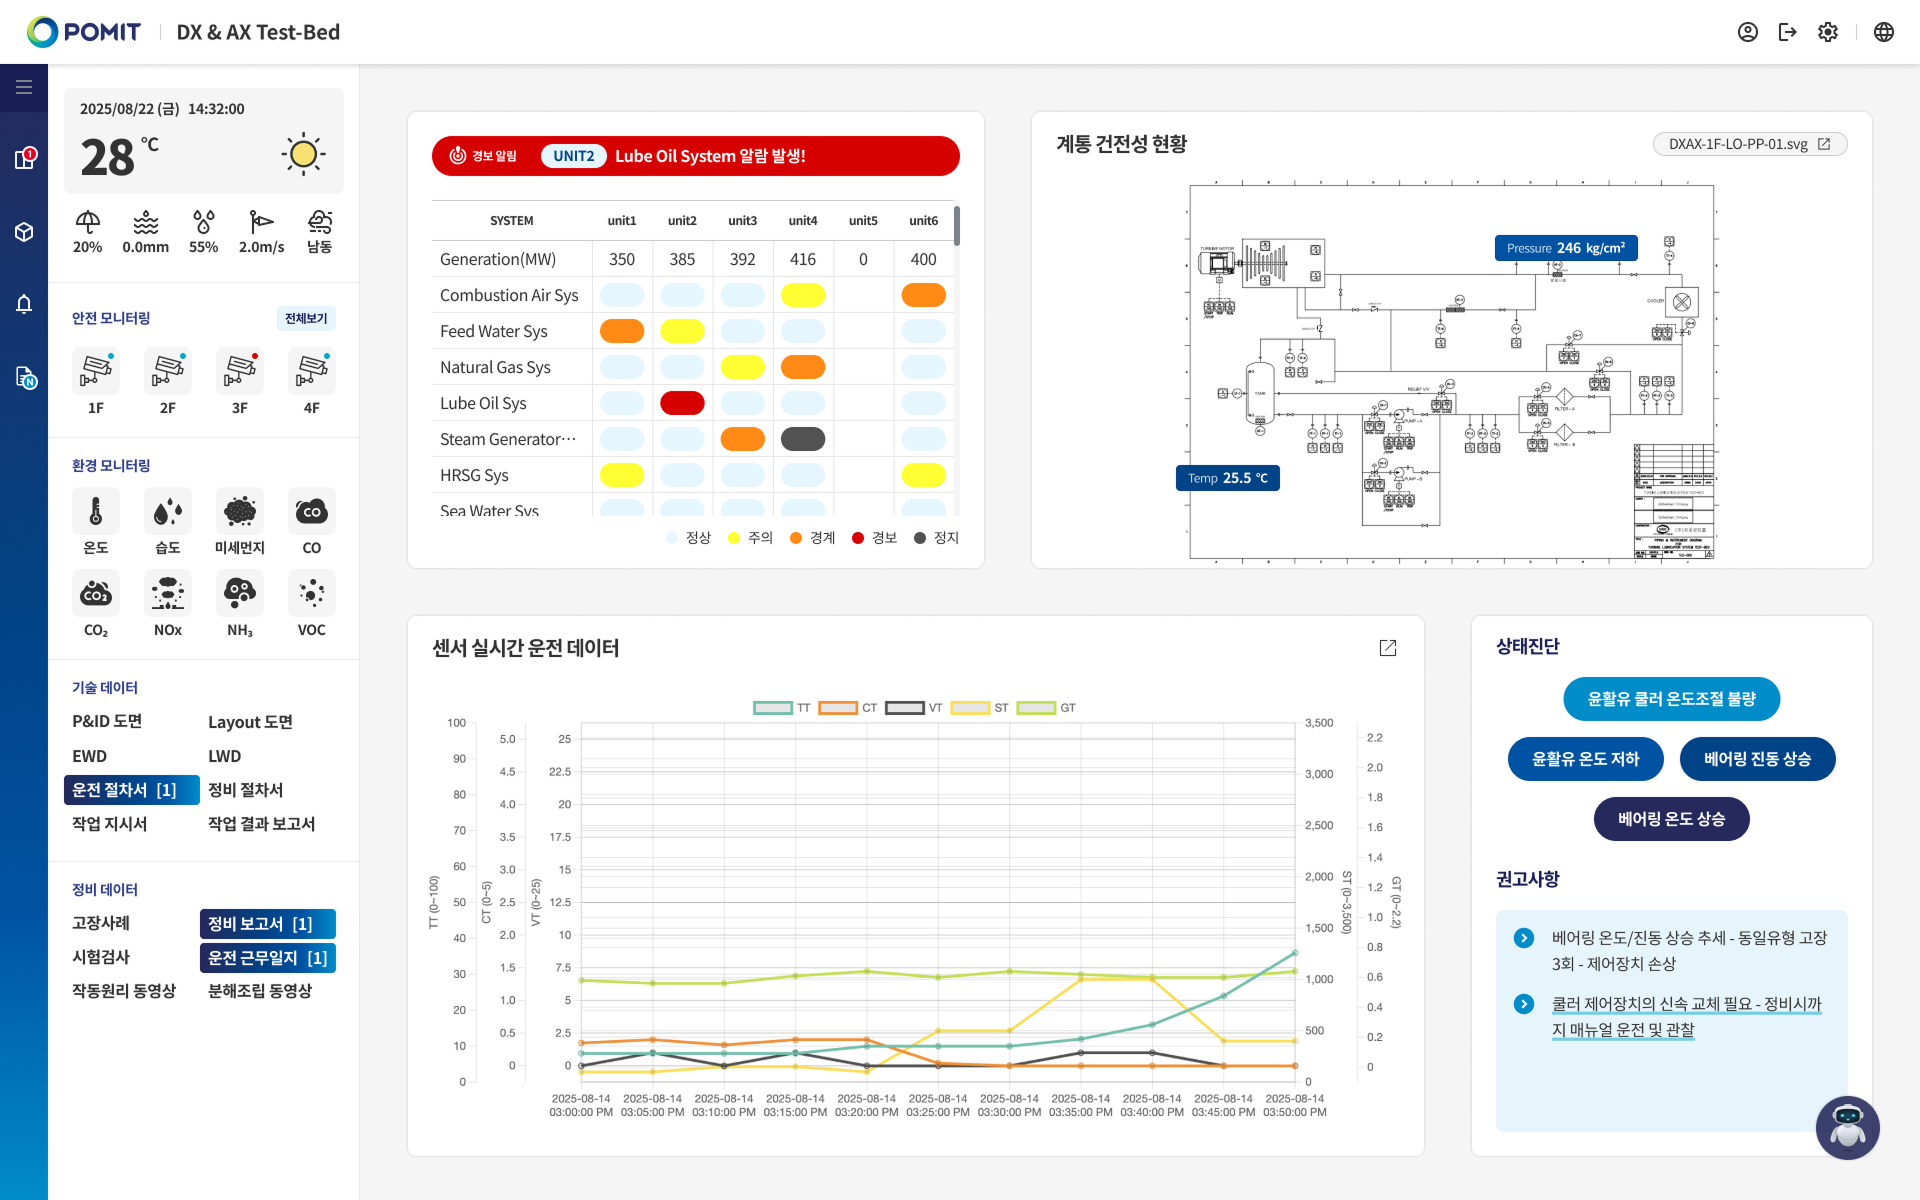1920x1200 pixels.
Task: Open the chatbot robot assistant
Action: pyautogui.click(x=1847, y=1127)
